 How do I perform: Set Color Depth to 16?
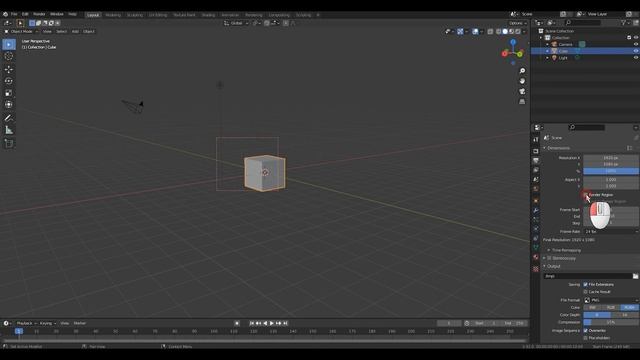tap(625, 315)
